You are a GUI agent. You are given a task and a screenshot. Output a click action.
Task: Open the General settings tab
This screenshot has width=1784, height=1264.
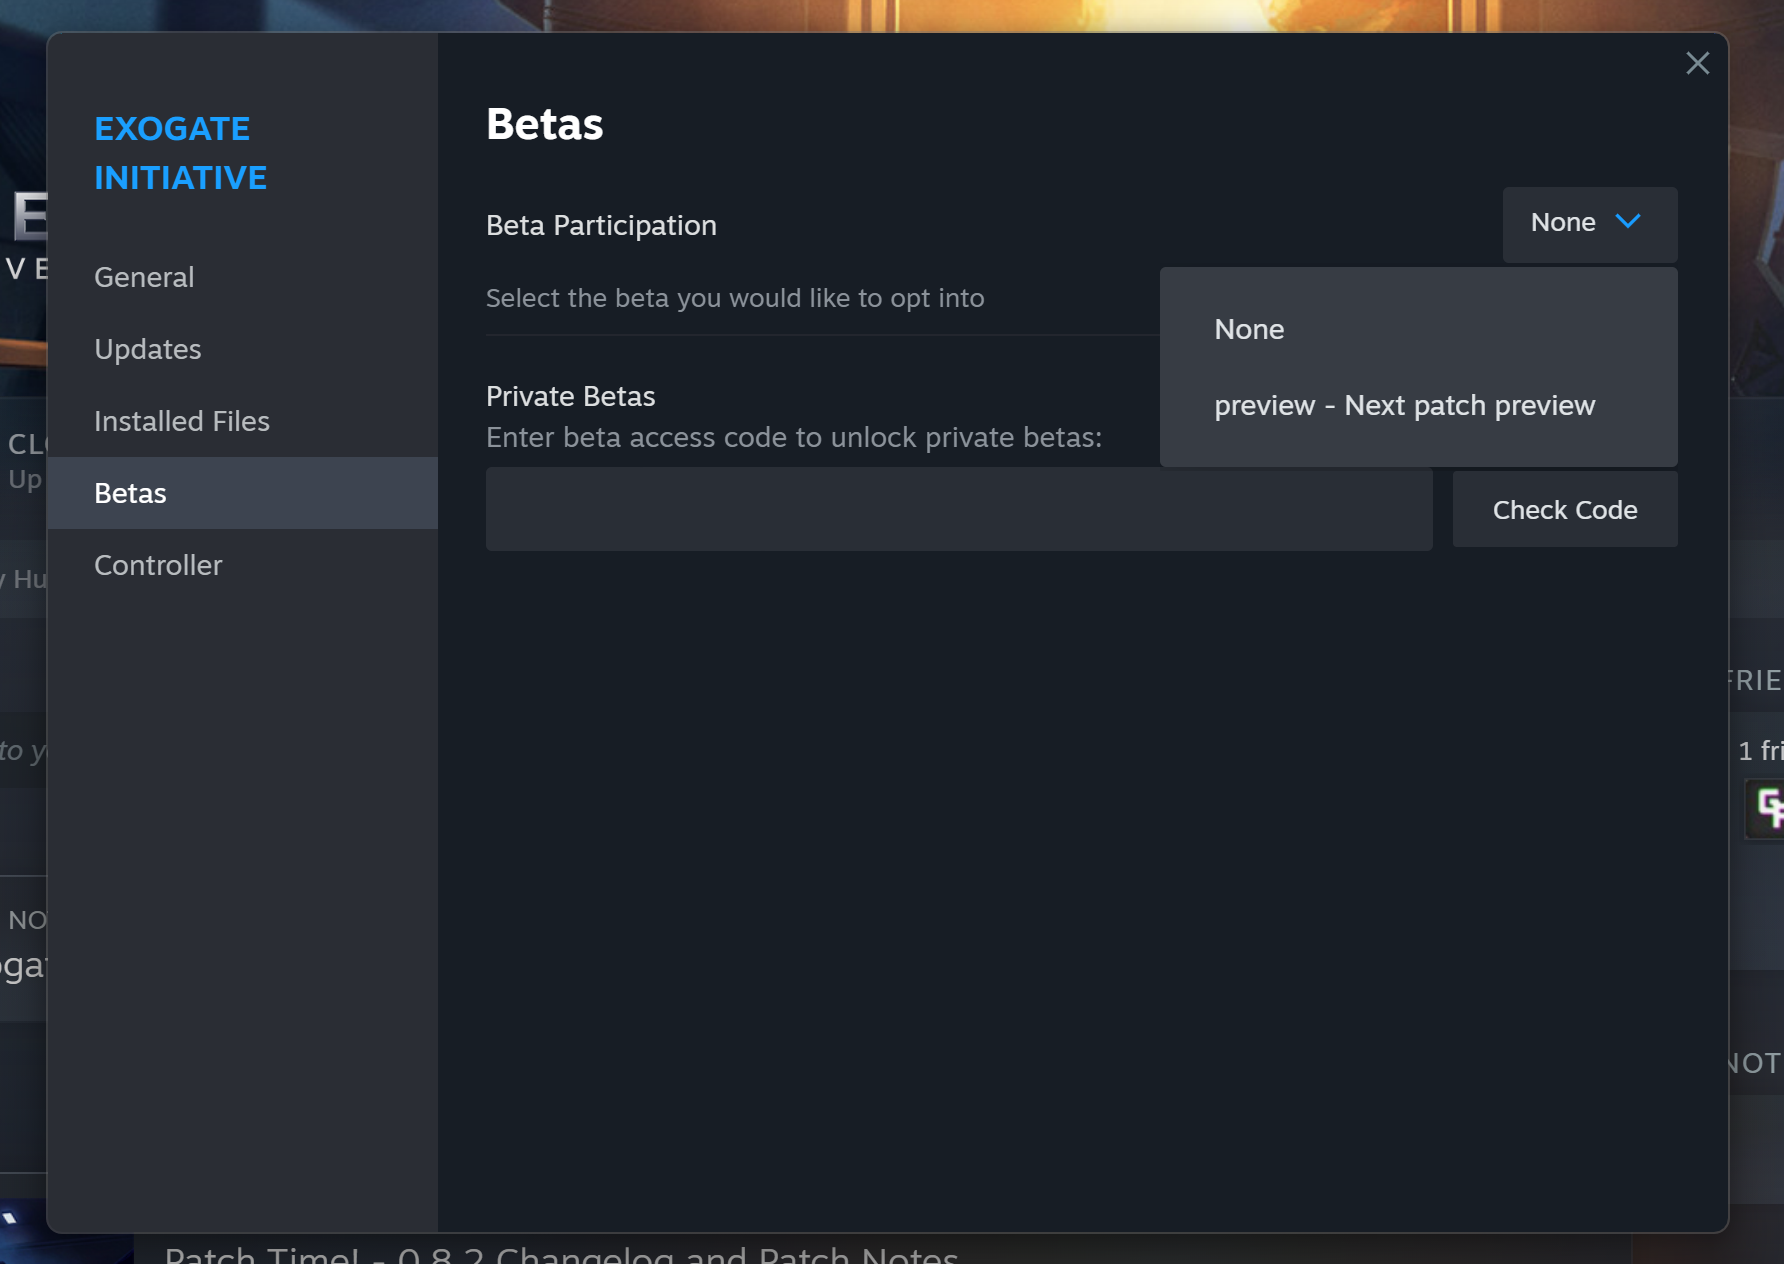tap(144, 277)
